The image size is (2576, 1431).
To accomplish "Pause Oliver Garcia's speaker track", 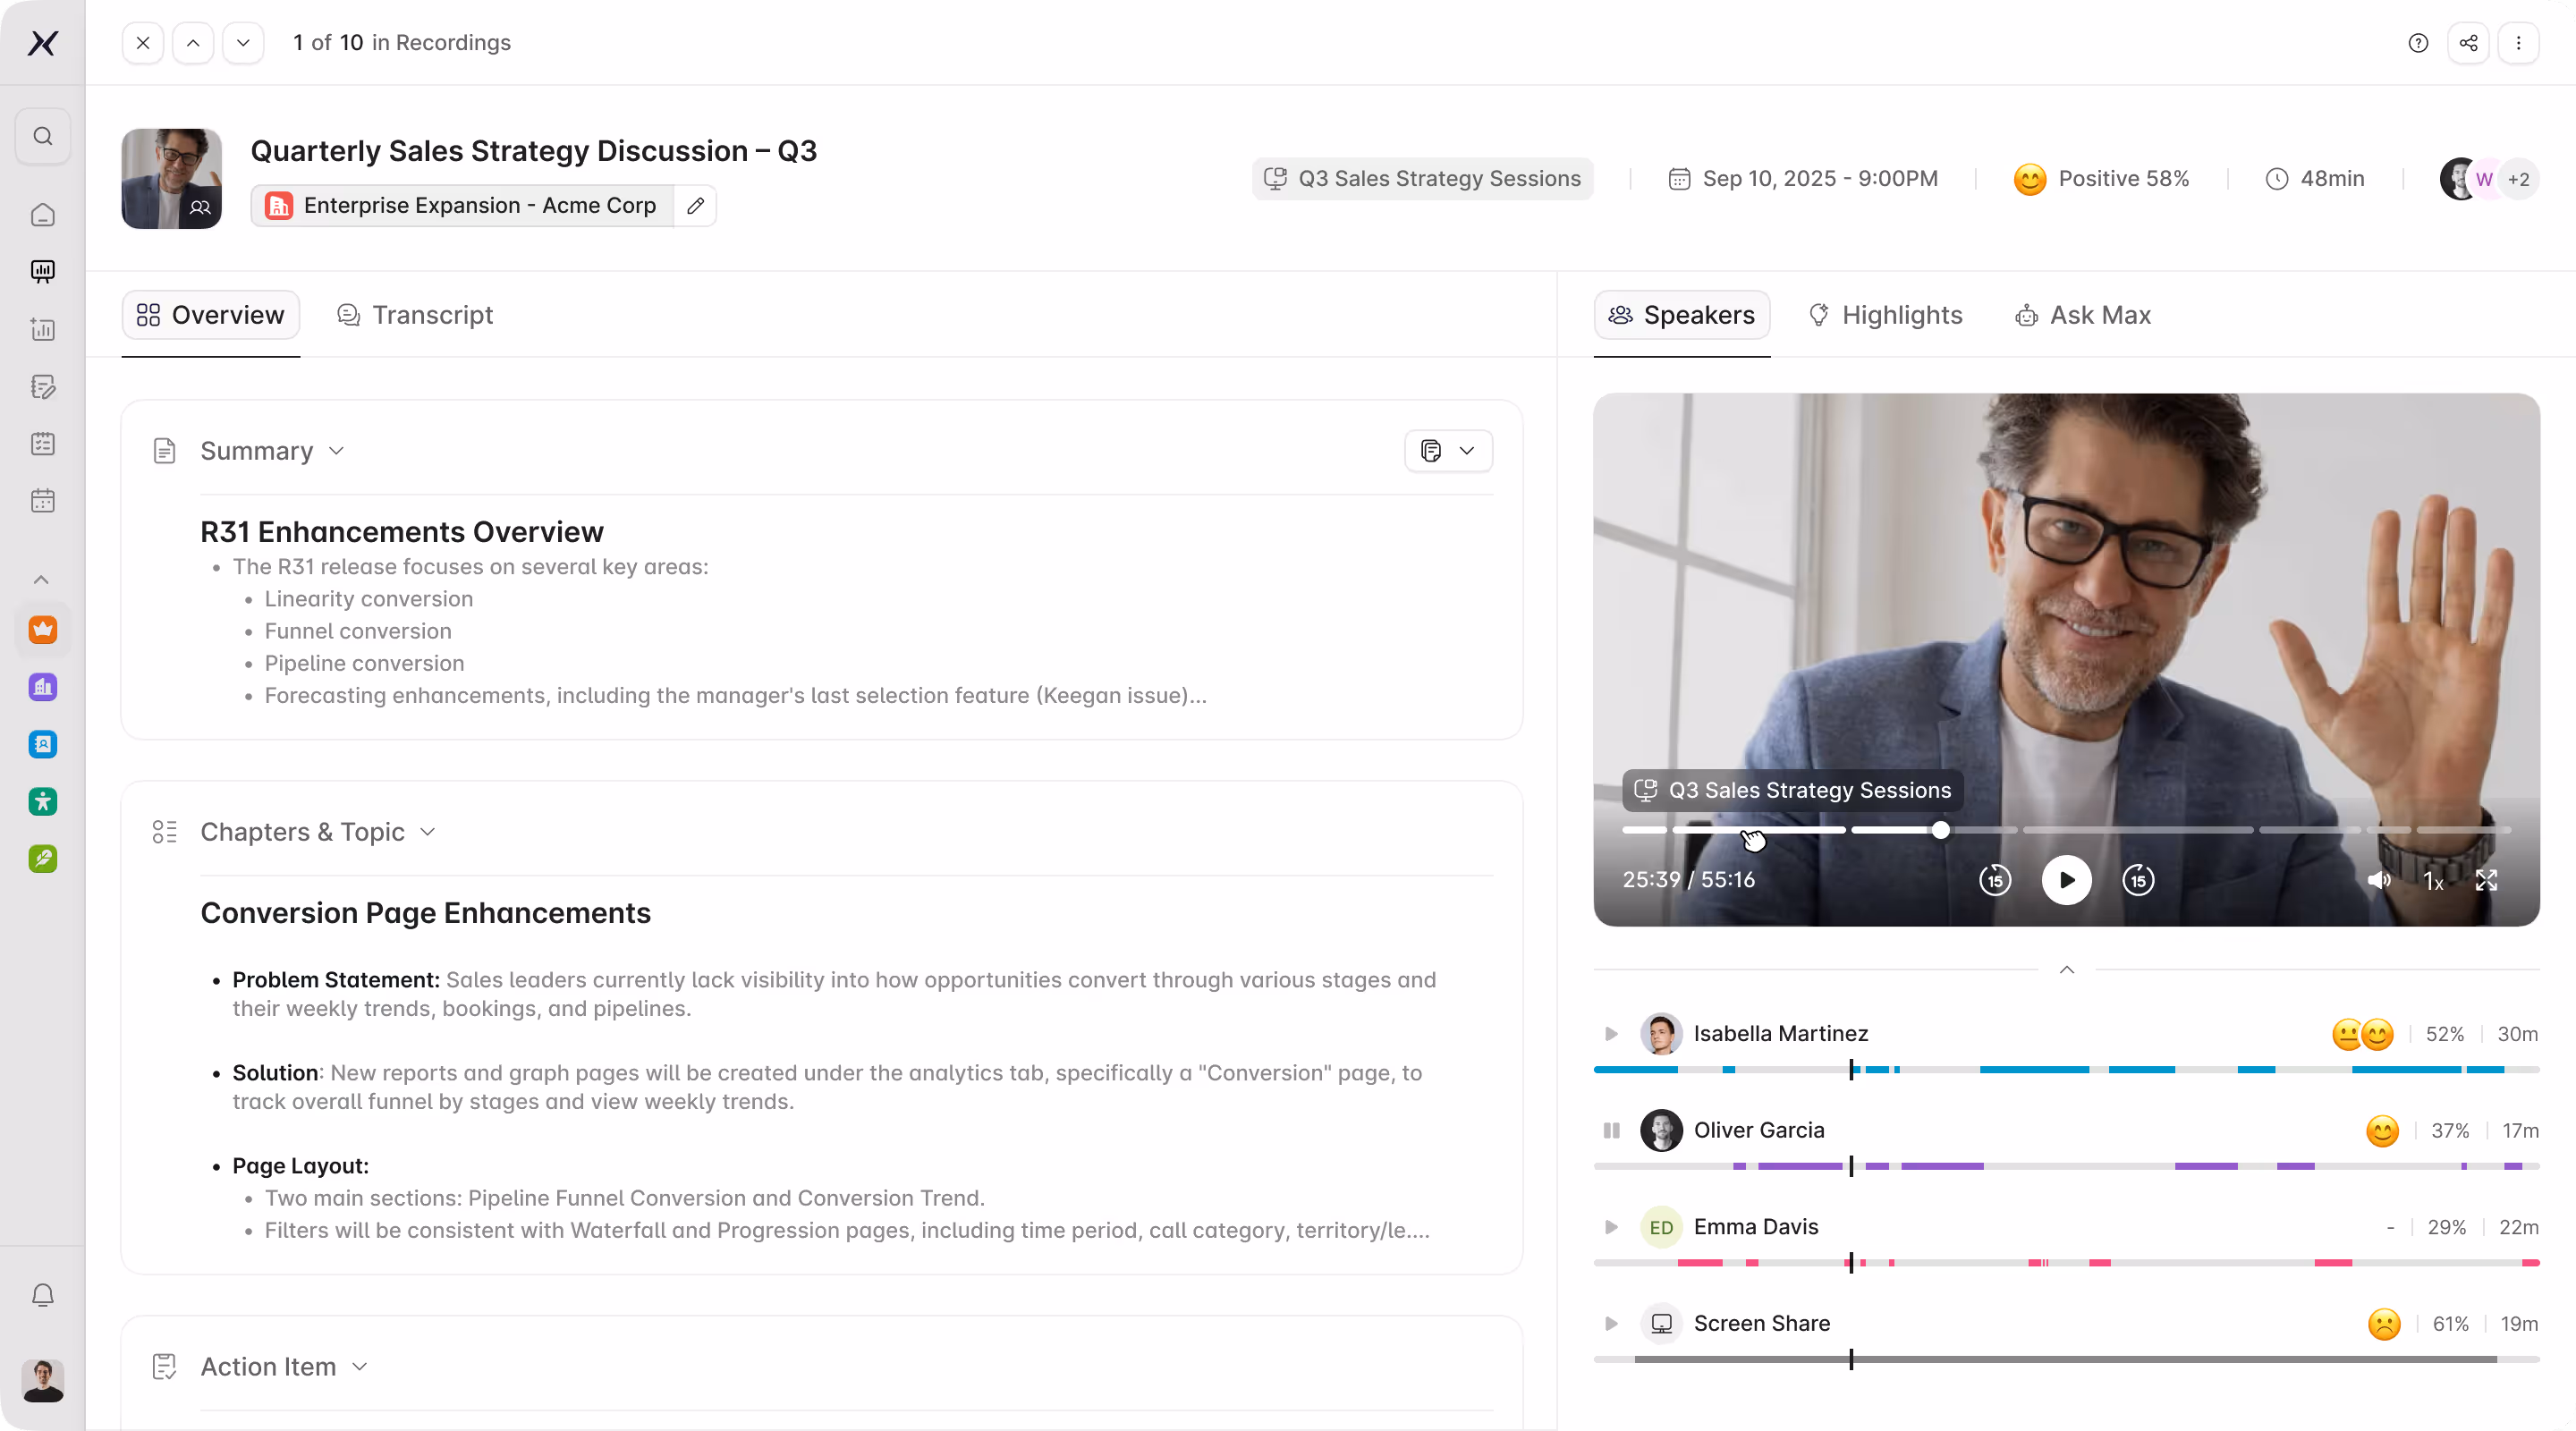I will pos(1610,1131).
